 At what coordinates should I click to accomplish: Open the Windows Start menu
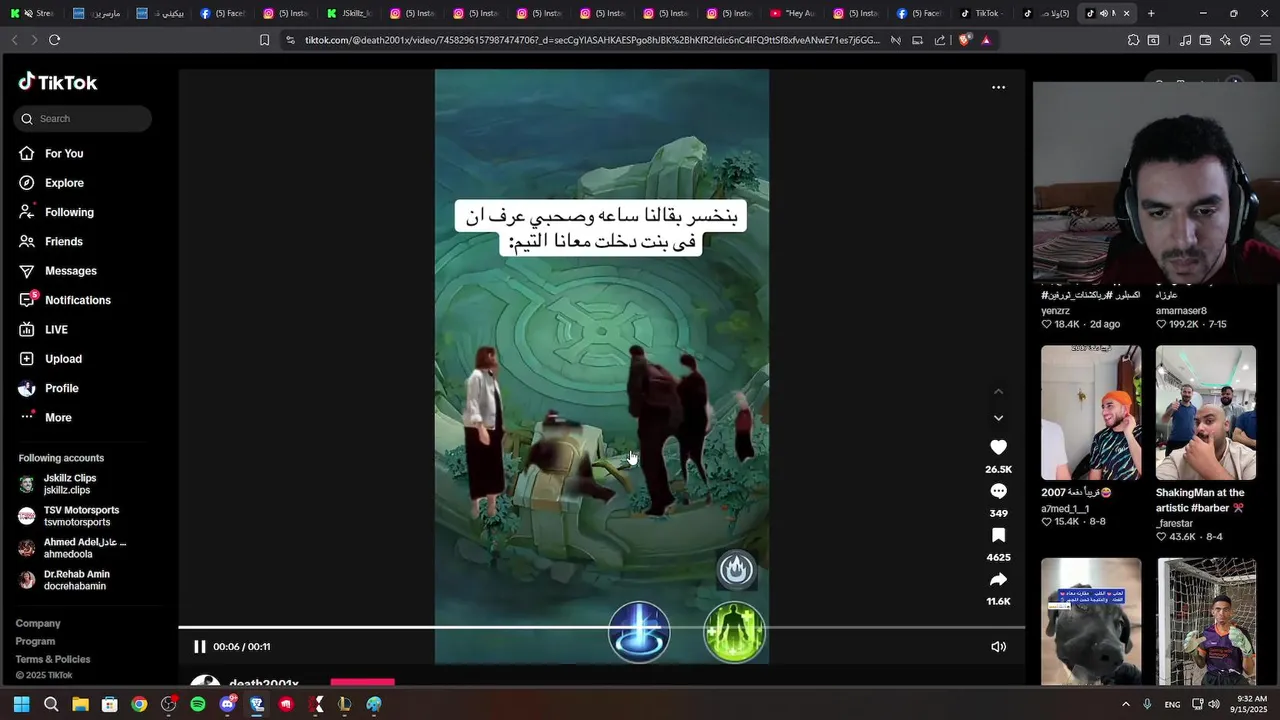click(x=21, y=704)
